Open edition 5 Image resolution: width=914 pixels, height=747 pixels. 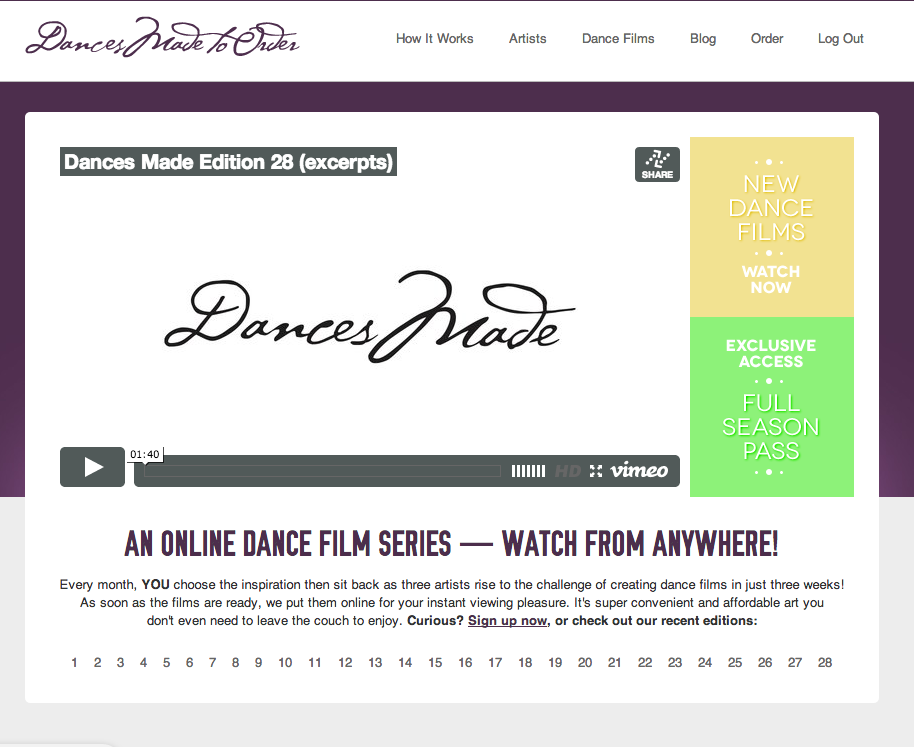click(x=166, y=663)
